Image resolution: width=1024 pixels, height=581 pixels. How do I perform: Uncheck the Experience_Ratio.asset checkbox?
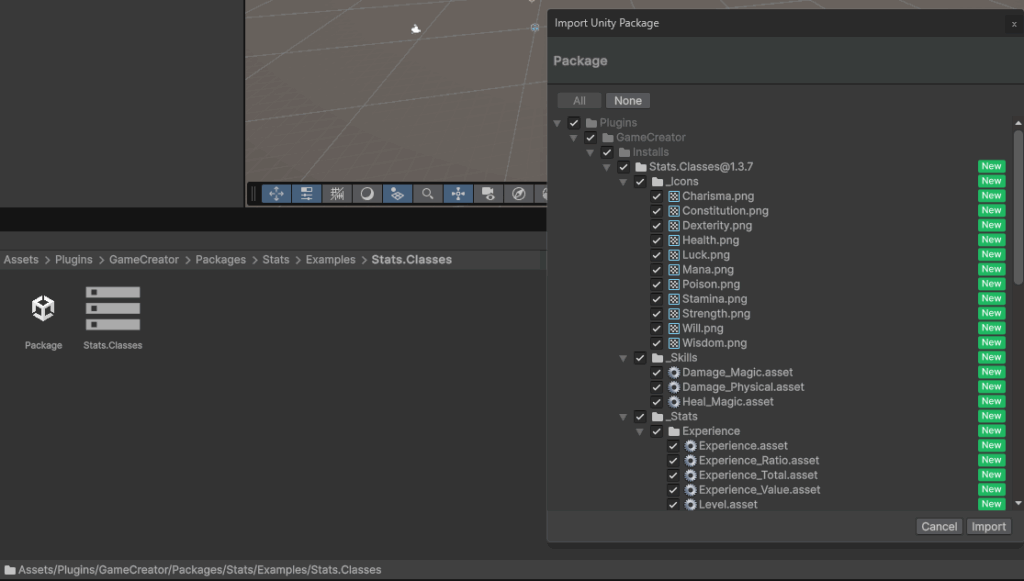[673, 460]
